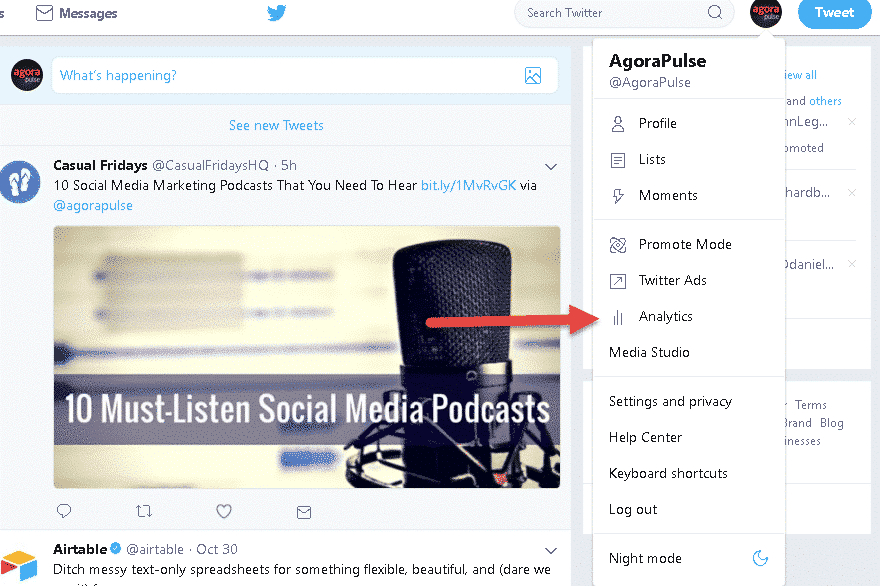Image resolution: width=880 pixels, height=586 pixels.
Task: Open the AgoraPulse profile avatar menu
Action: 766,12
